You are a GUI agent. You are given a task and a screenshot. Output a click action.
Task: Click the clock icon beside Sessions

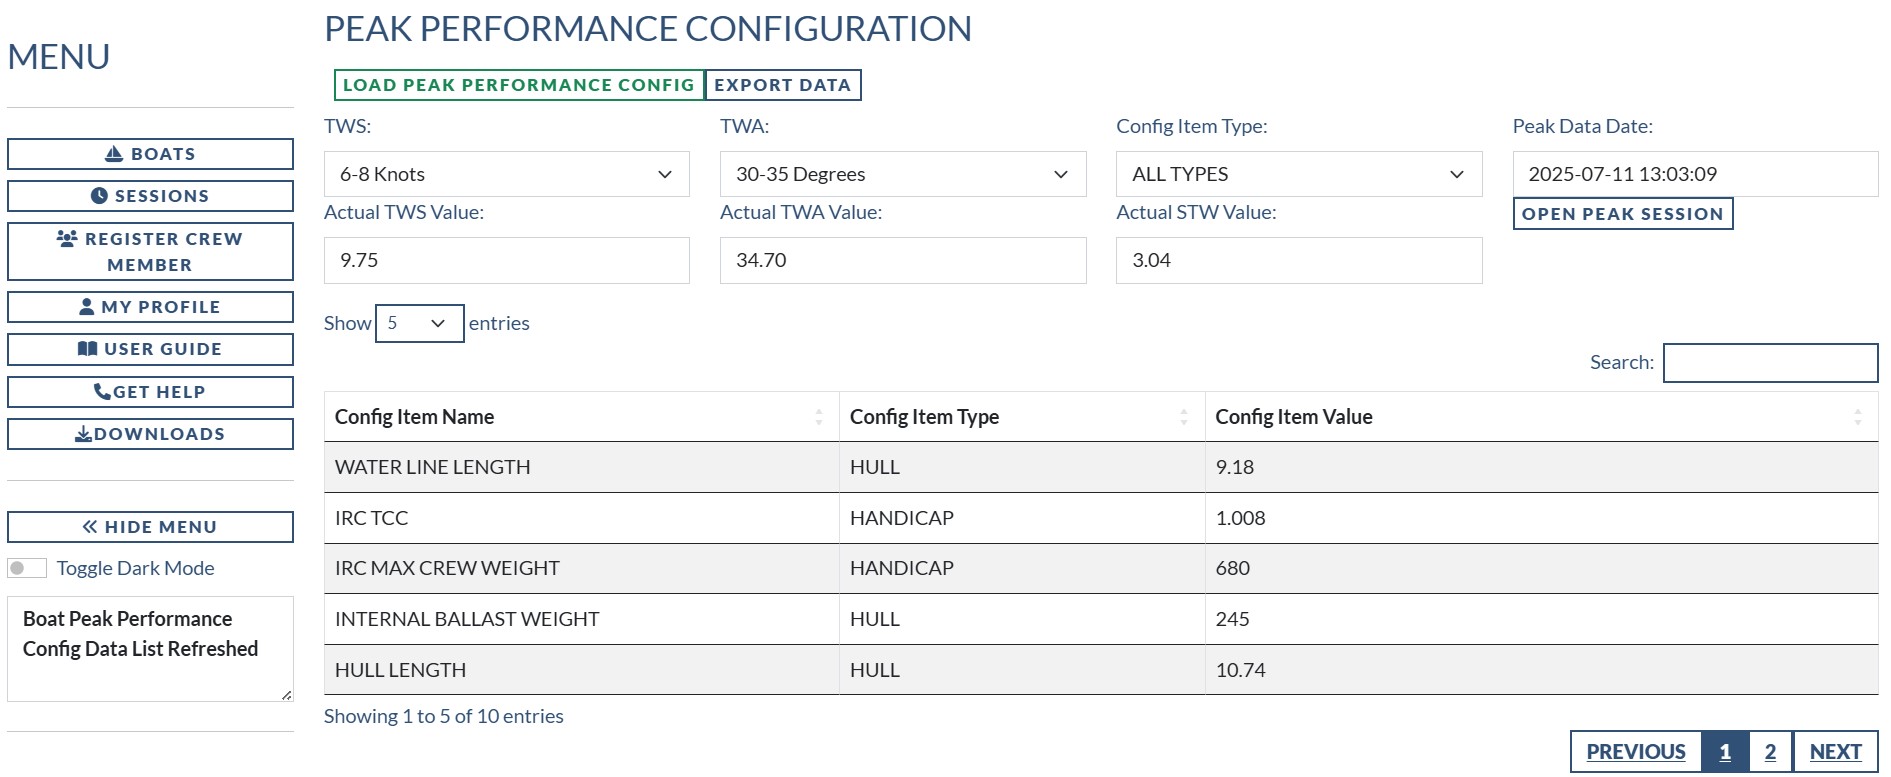tap(99, 196)
